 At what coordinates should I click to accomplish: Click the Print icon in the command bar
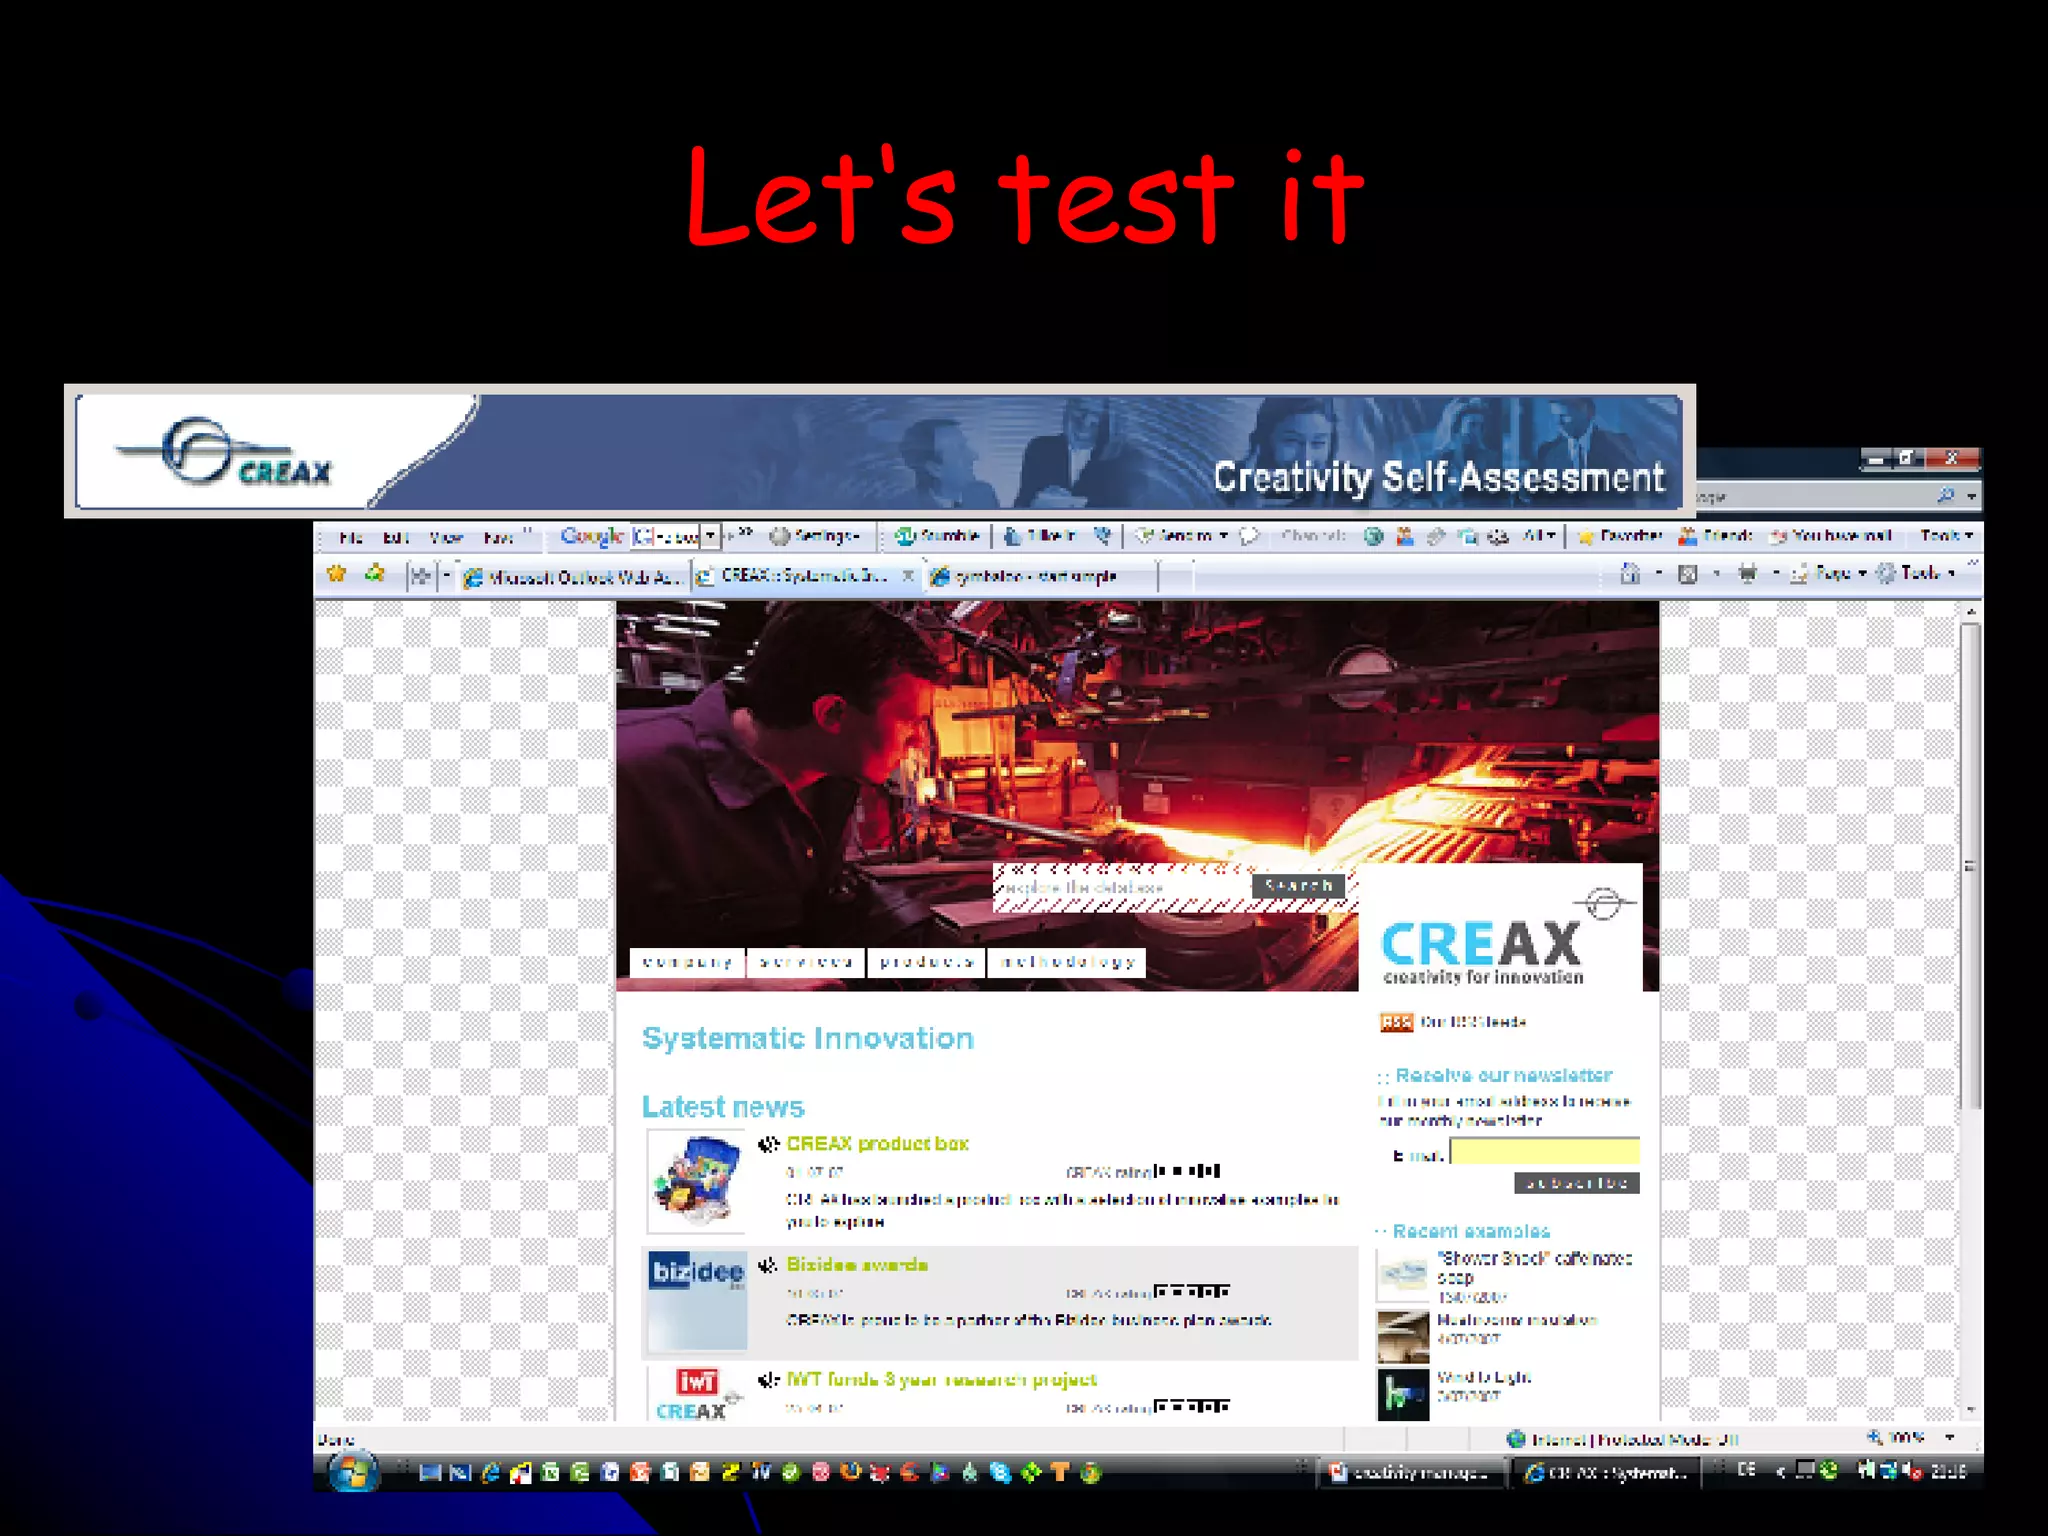1747,574
